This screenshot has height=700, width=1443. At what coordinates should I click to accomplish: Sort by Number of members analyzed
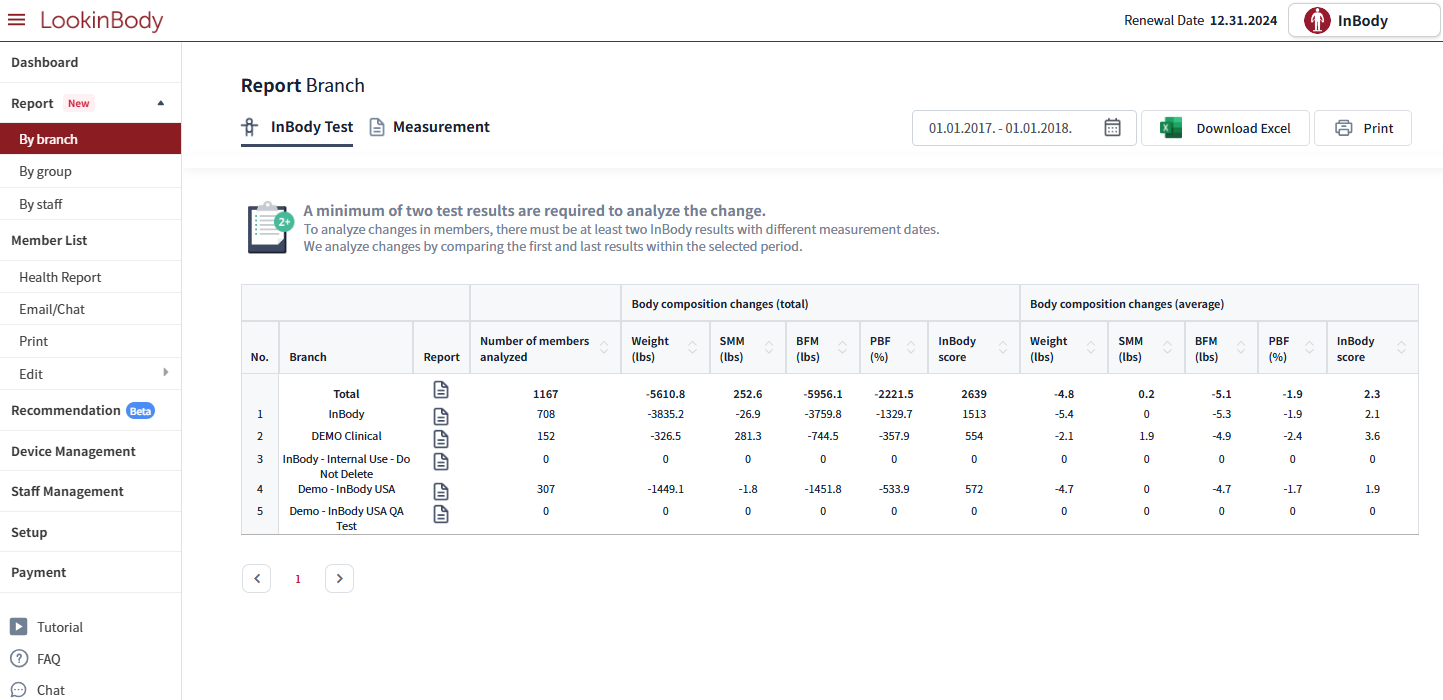click(x=604, y=348)
